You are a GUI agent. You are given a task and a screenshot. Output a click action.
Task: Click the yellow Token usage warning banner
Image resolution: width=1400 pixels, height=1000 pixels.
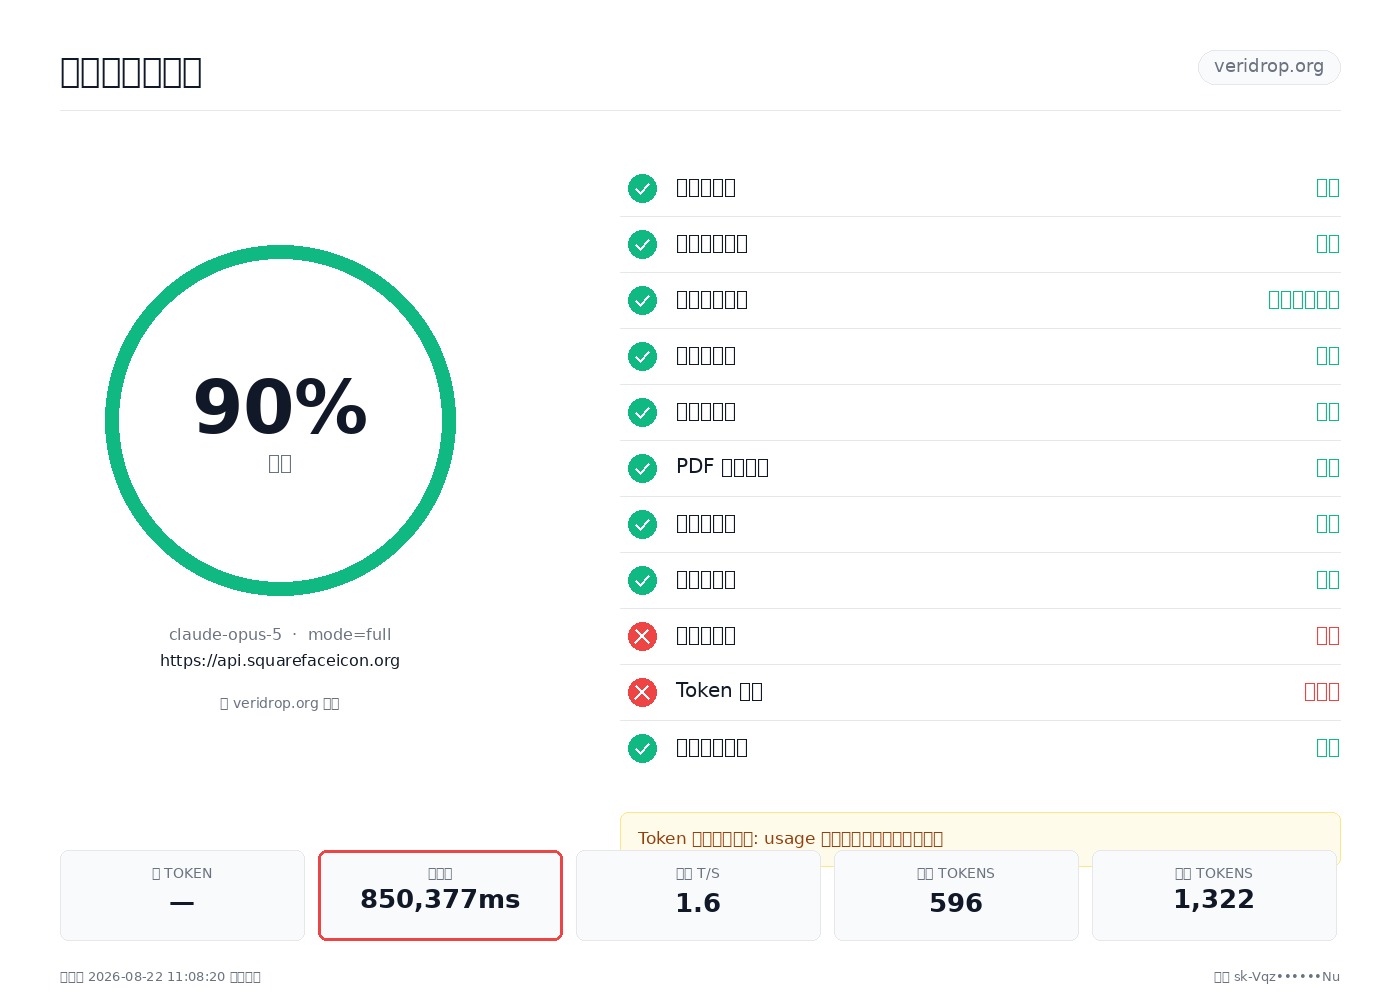(x=980, y=838)
